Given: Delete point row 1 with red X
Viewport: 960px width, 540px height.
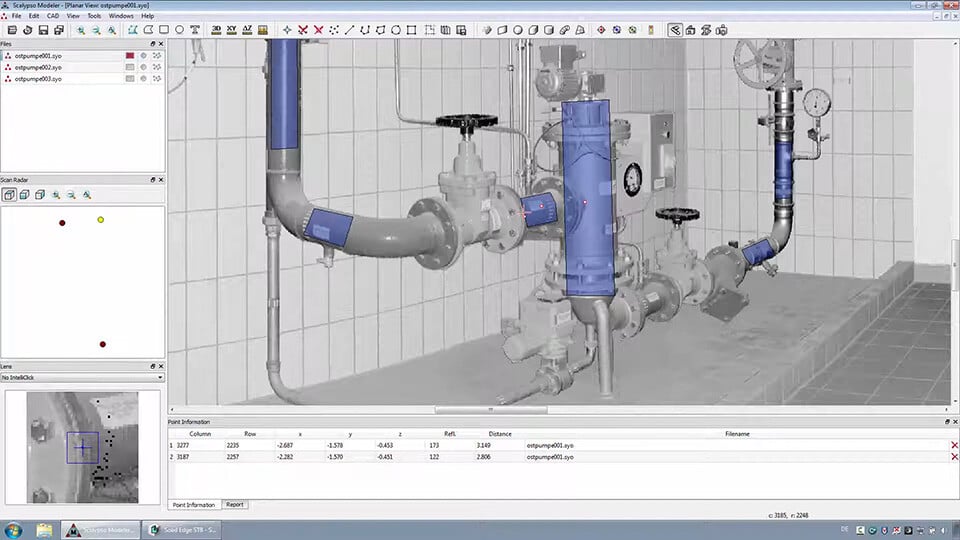Looking at the screenshot, I should [954, 445].
